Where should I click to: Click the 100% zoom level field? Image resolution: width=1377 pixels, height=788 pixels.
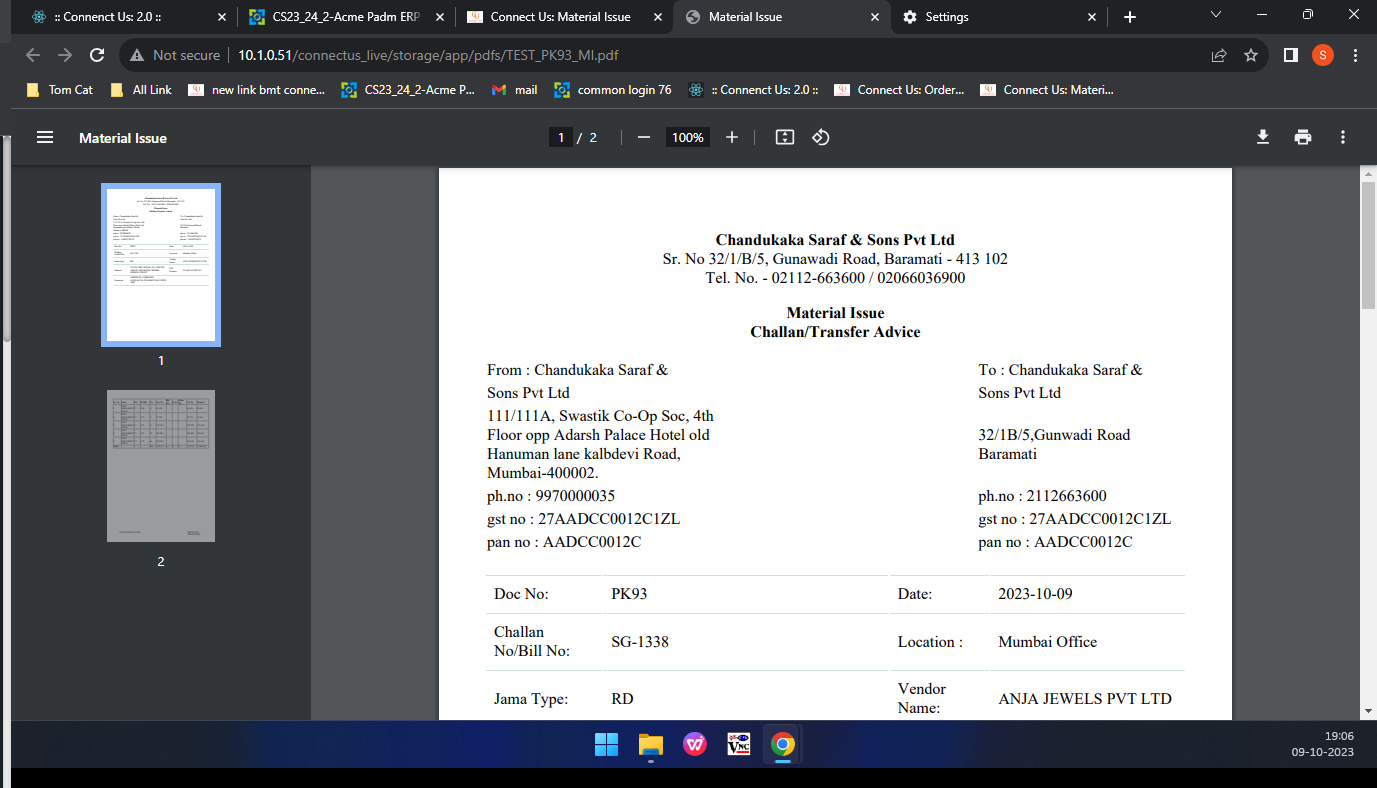(688, 137)
